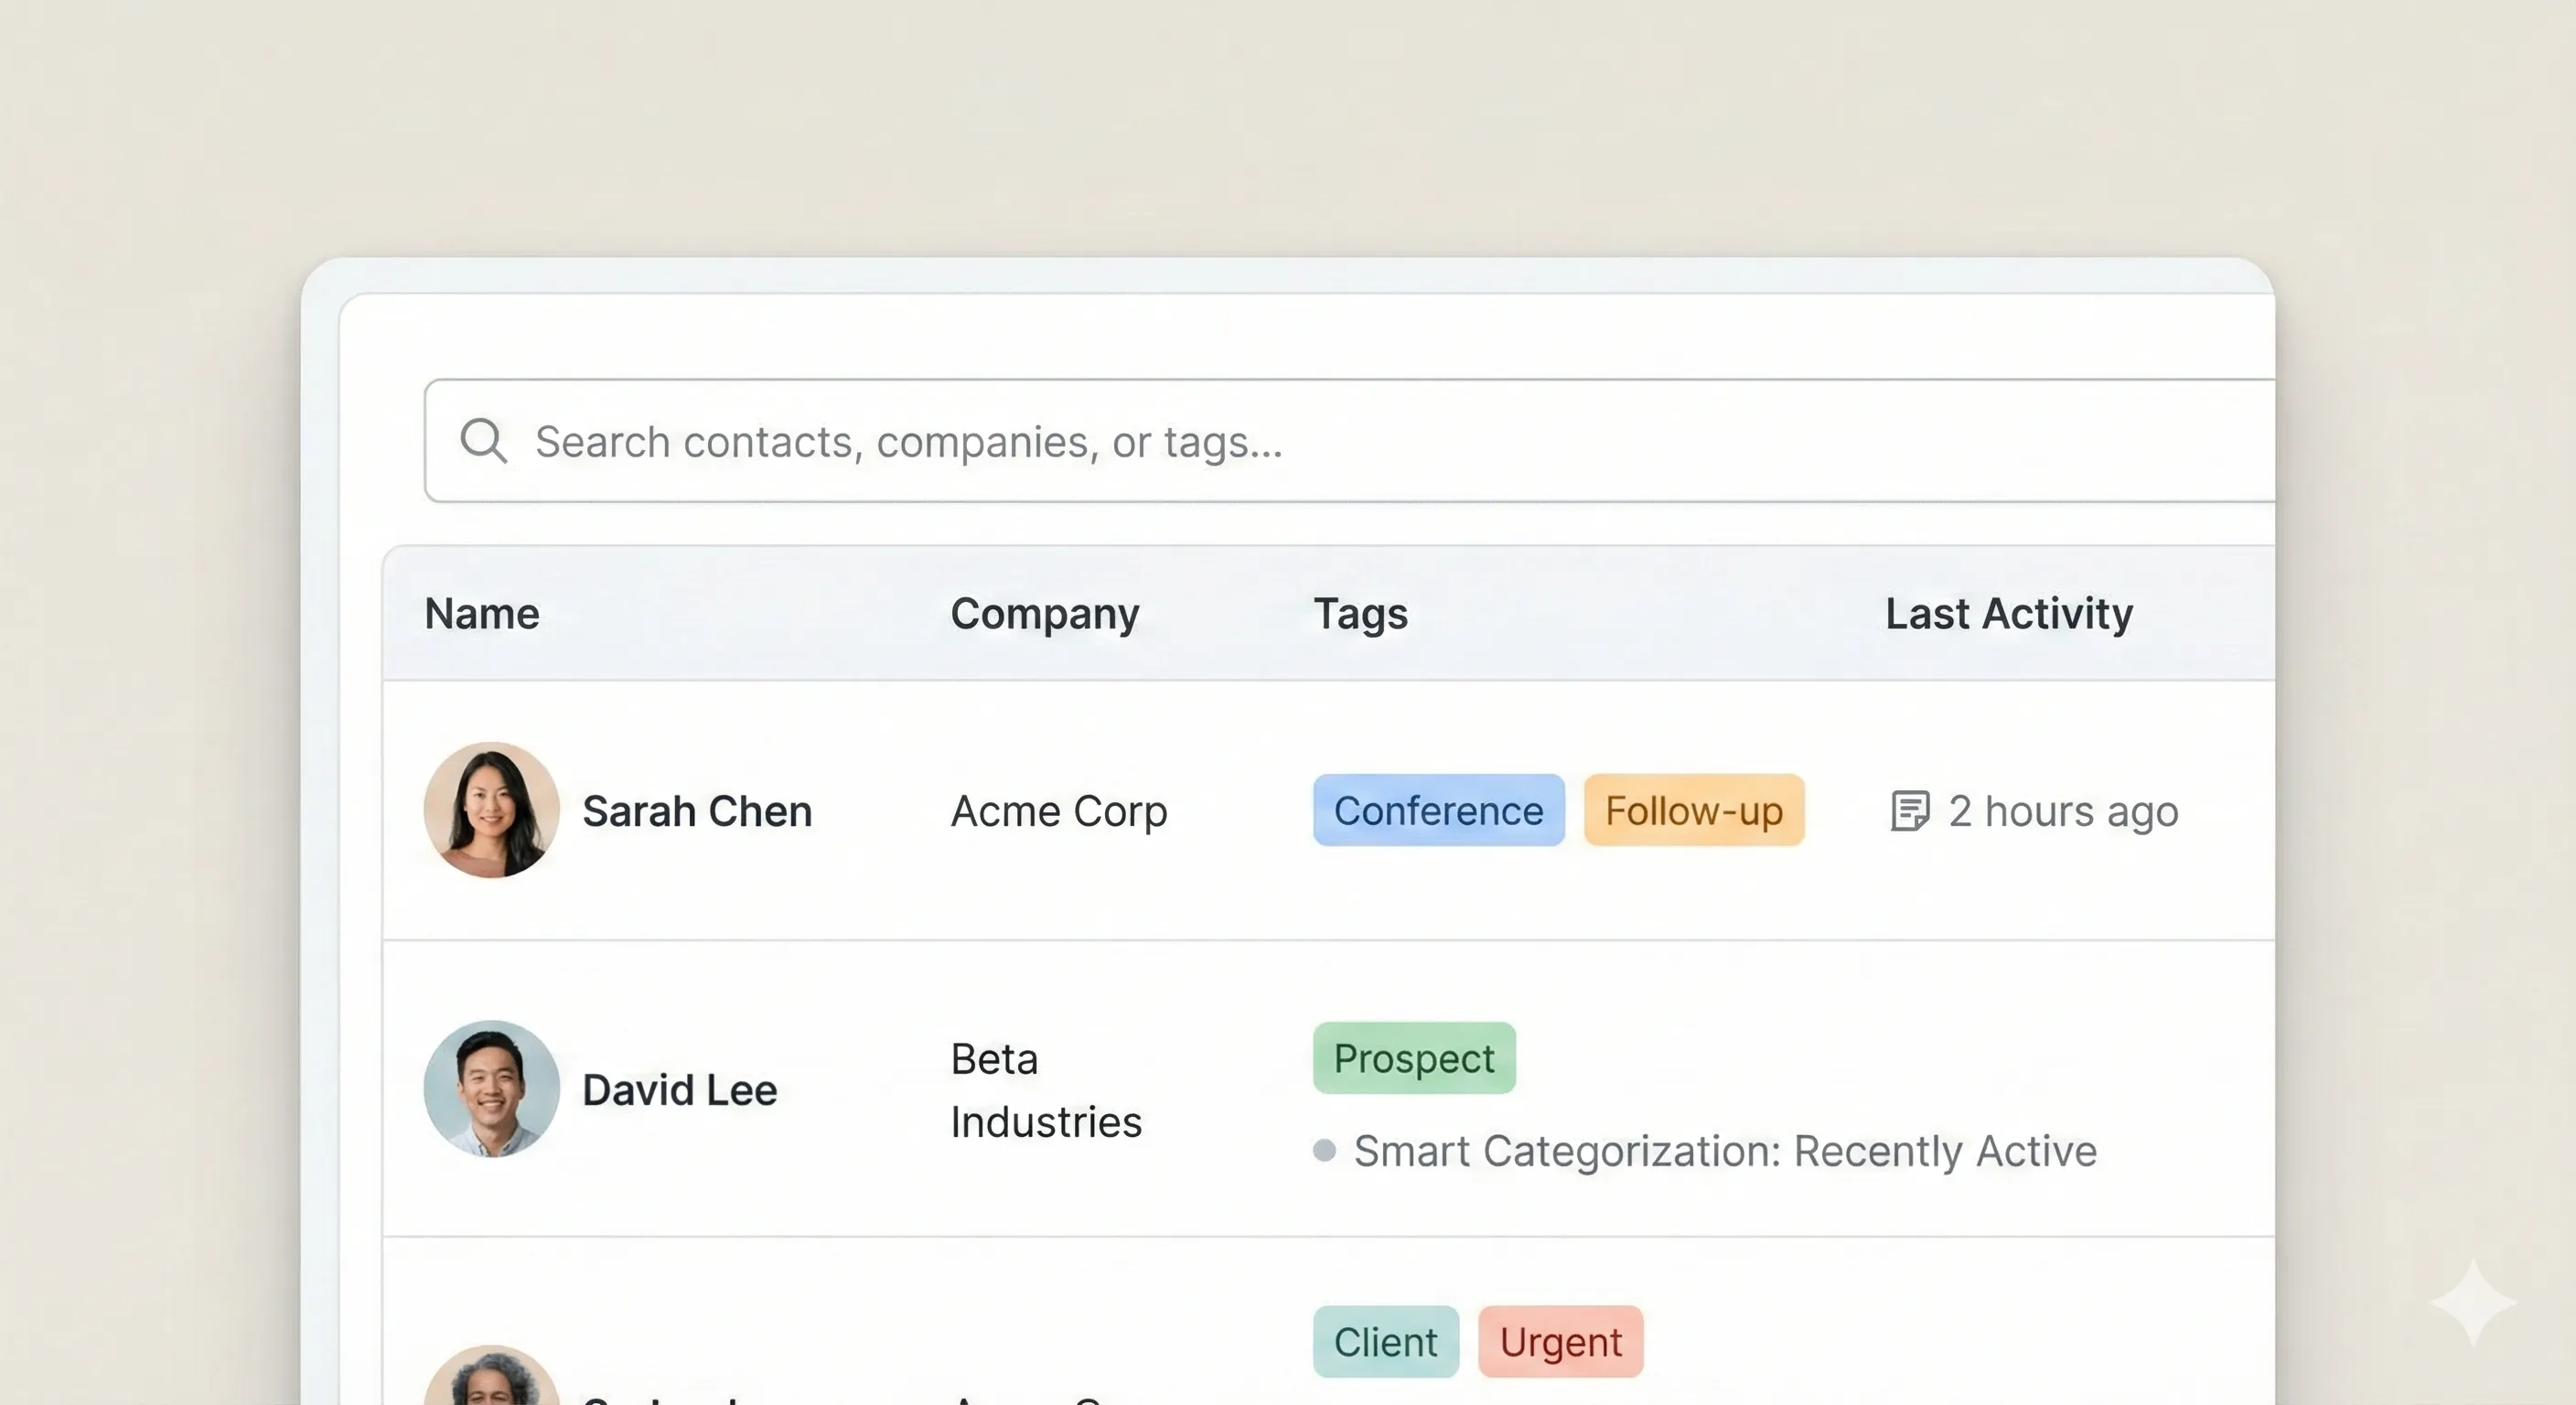Click the Smart Categorization status dot
2576x1405 pixels.
[x=1324, y=1151]
